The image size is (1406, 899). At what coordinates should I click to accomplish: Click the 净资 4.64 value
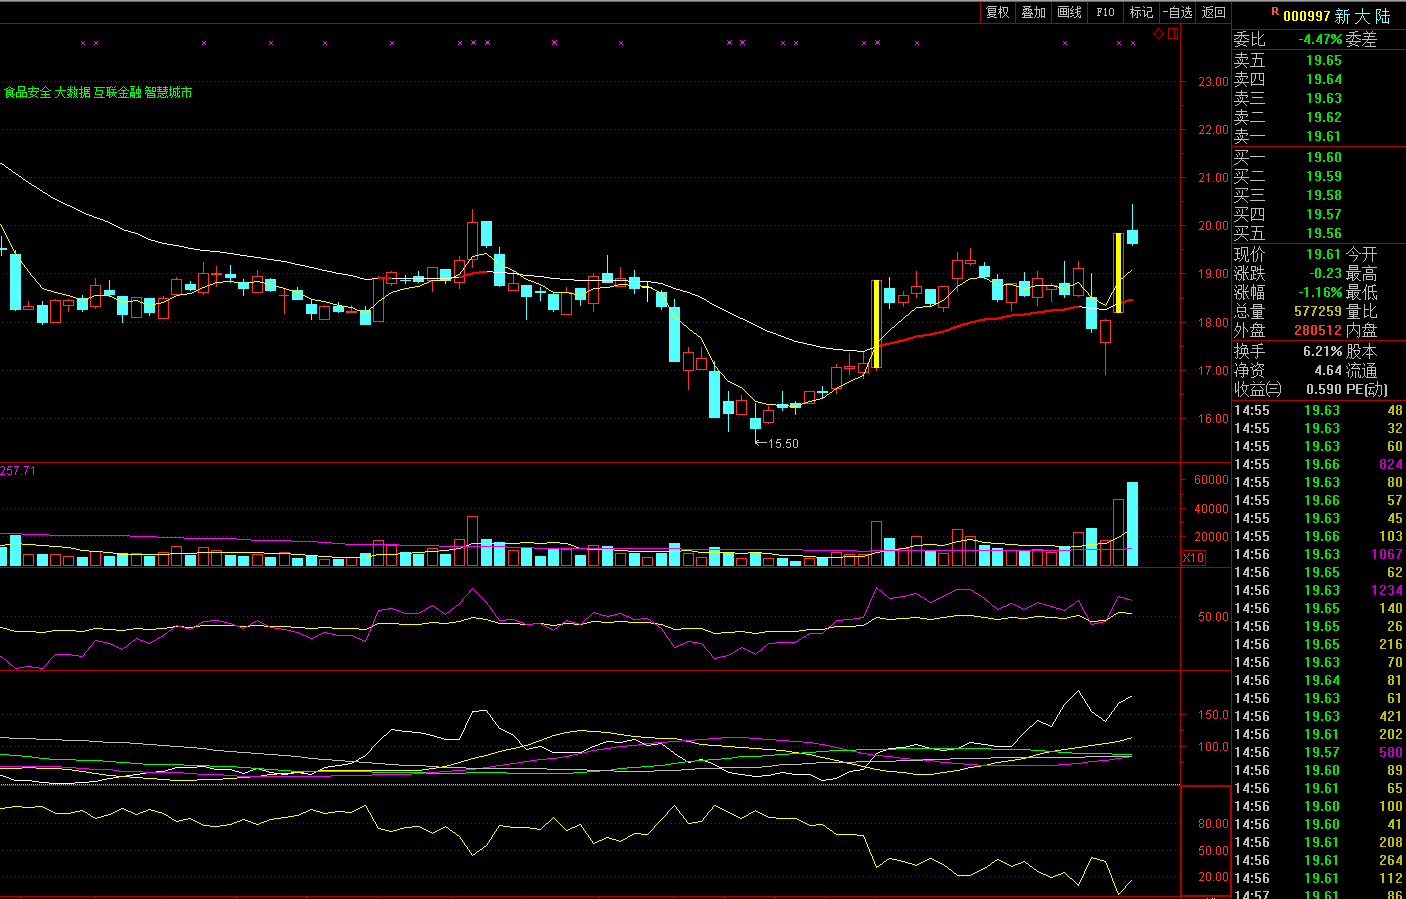[1329, 371]
